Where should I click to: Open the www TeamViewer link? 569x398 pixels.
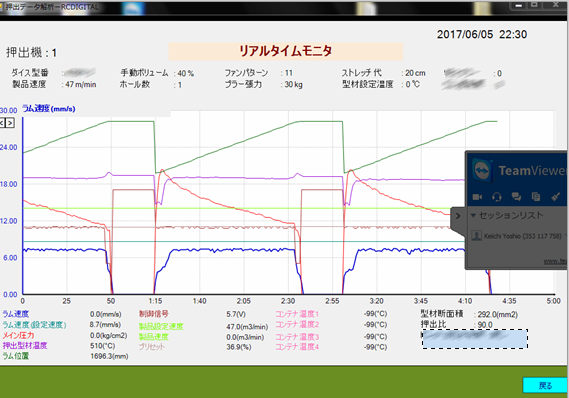[x=555, y=261]
